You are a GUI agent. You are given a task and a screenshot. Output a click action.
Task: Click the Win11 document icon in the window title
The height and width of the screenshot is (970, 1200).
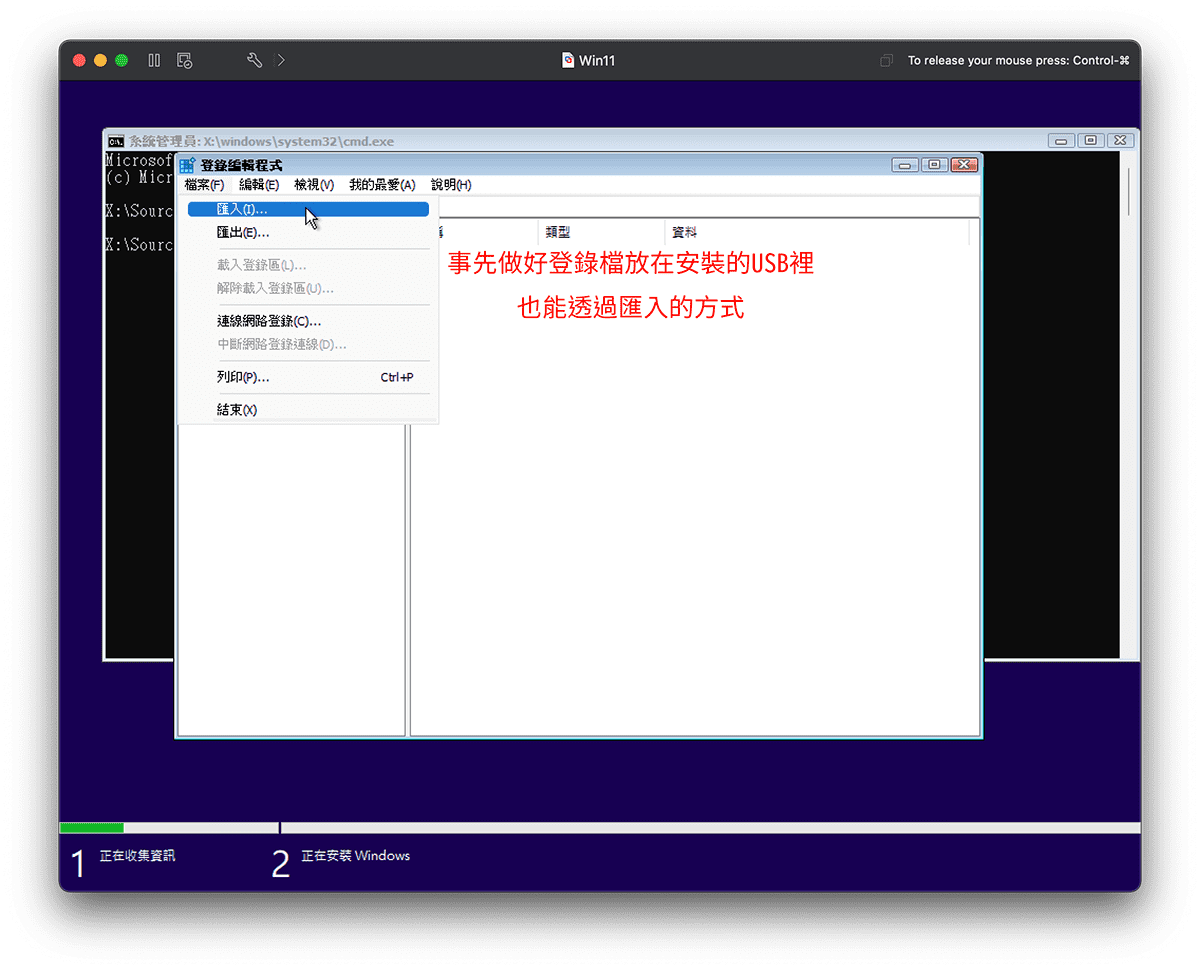click(567, 60)
